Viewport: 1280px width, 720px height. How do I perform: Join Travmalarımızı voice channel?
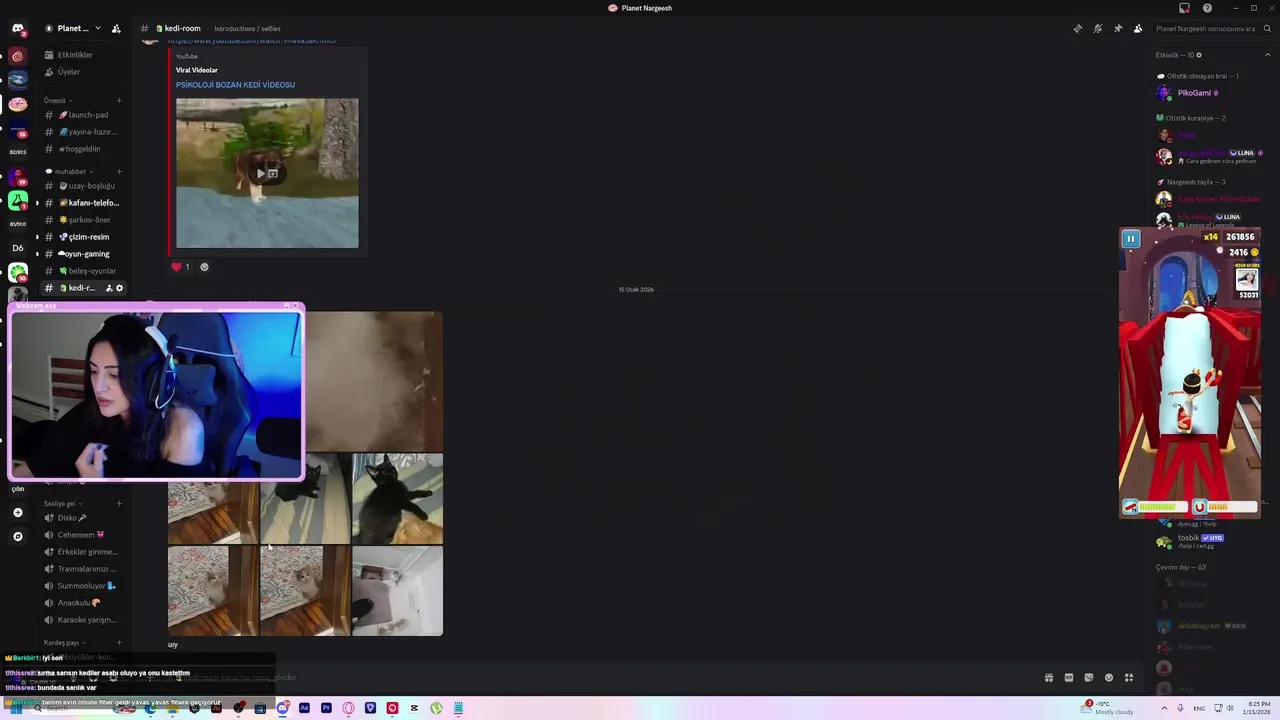pyautogui.click(x=83, y=569)
